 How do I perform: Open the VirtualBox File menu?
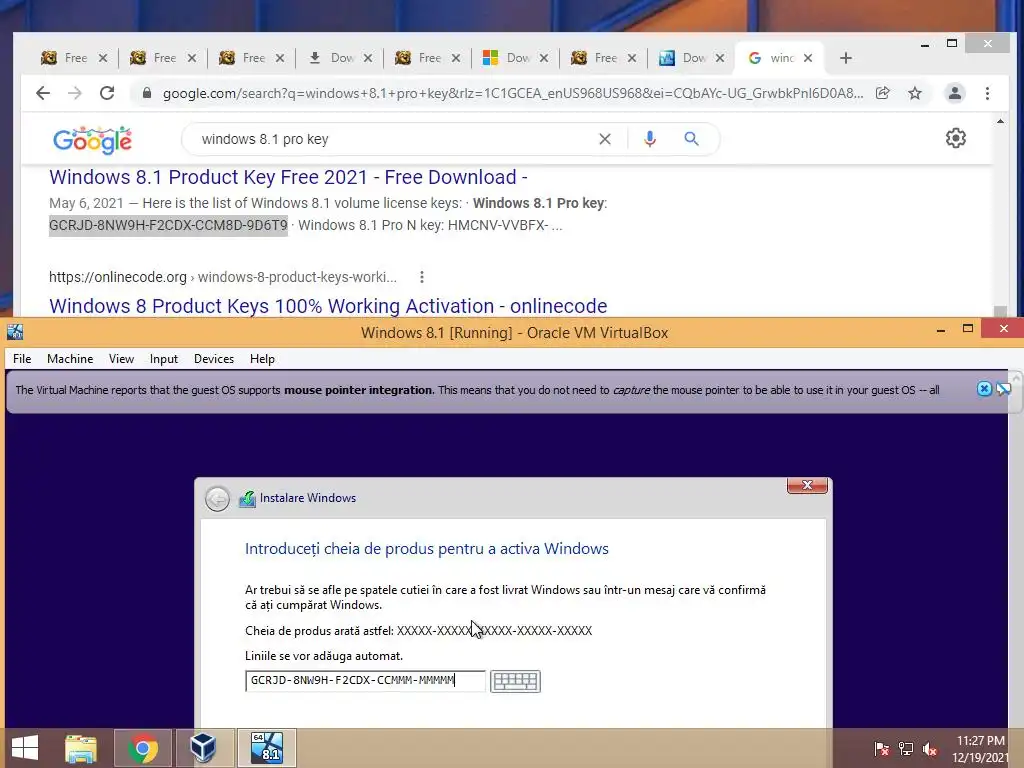[x=22, y=359]
